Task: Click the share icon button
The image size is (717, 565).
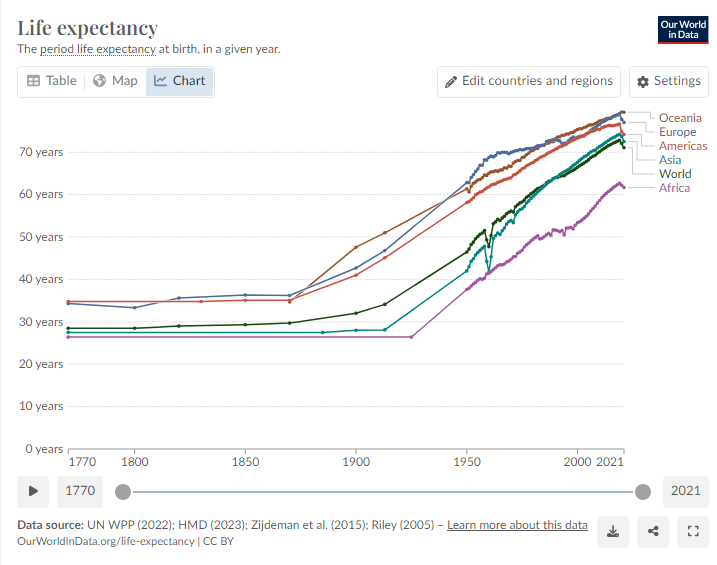Action: 653,532
